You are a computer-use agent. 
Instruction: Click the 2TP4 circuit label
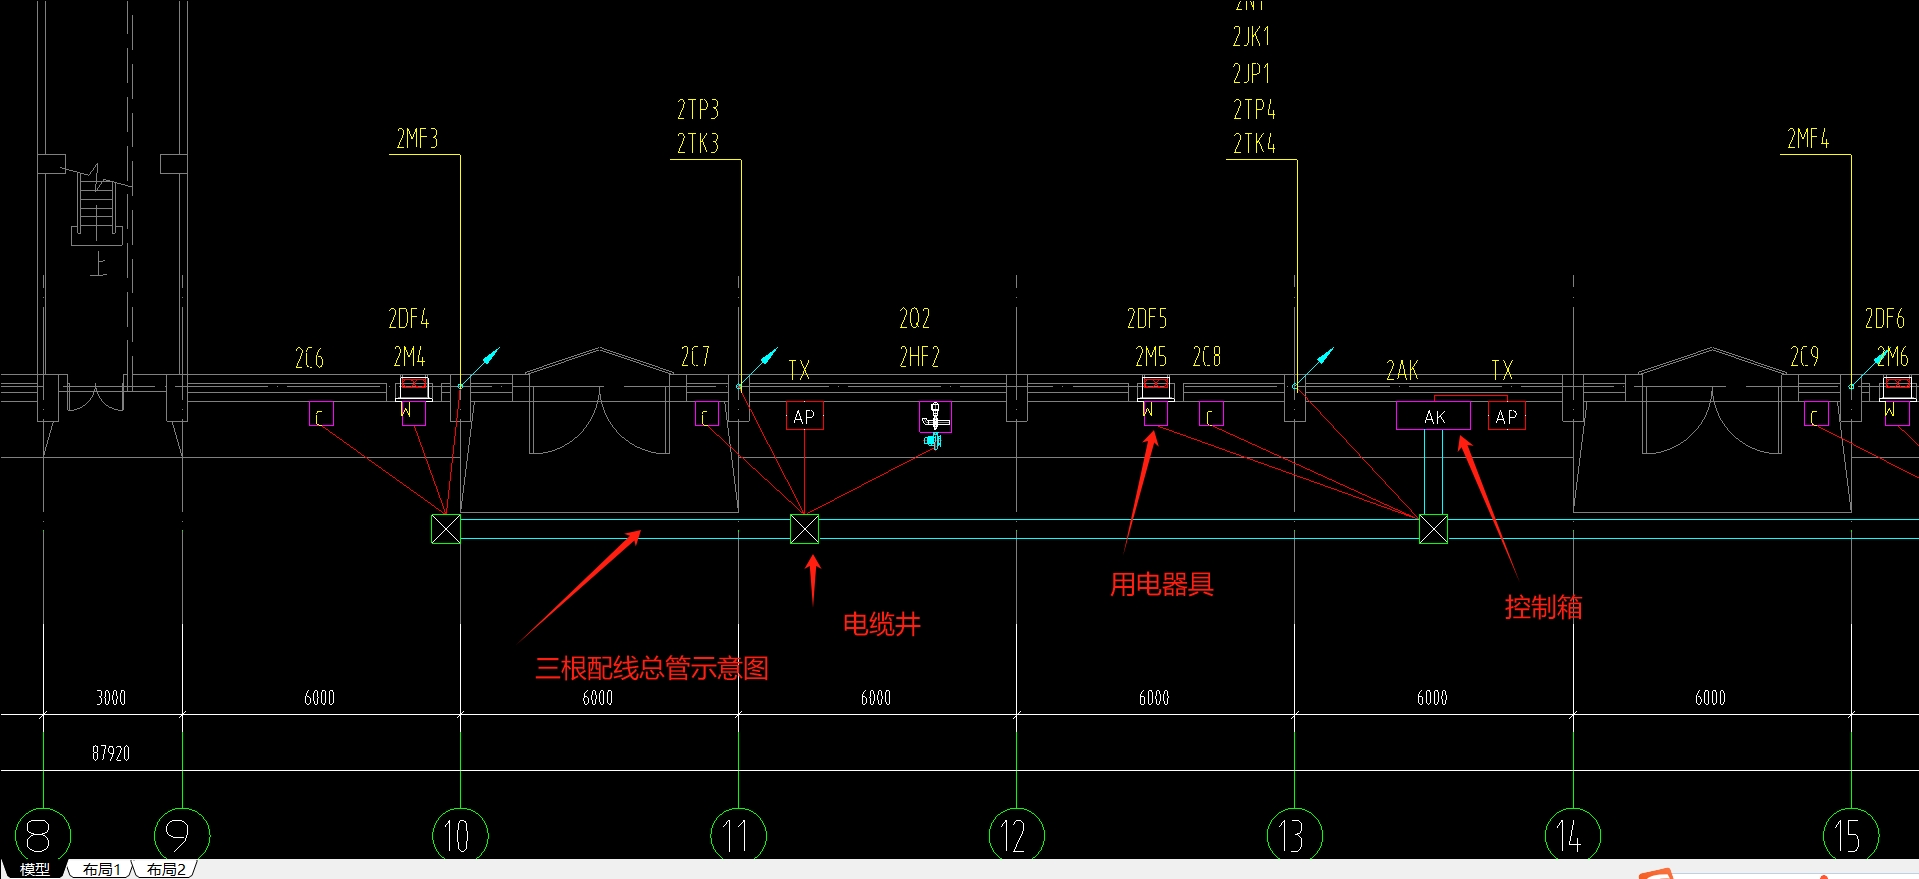1254,109
